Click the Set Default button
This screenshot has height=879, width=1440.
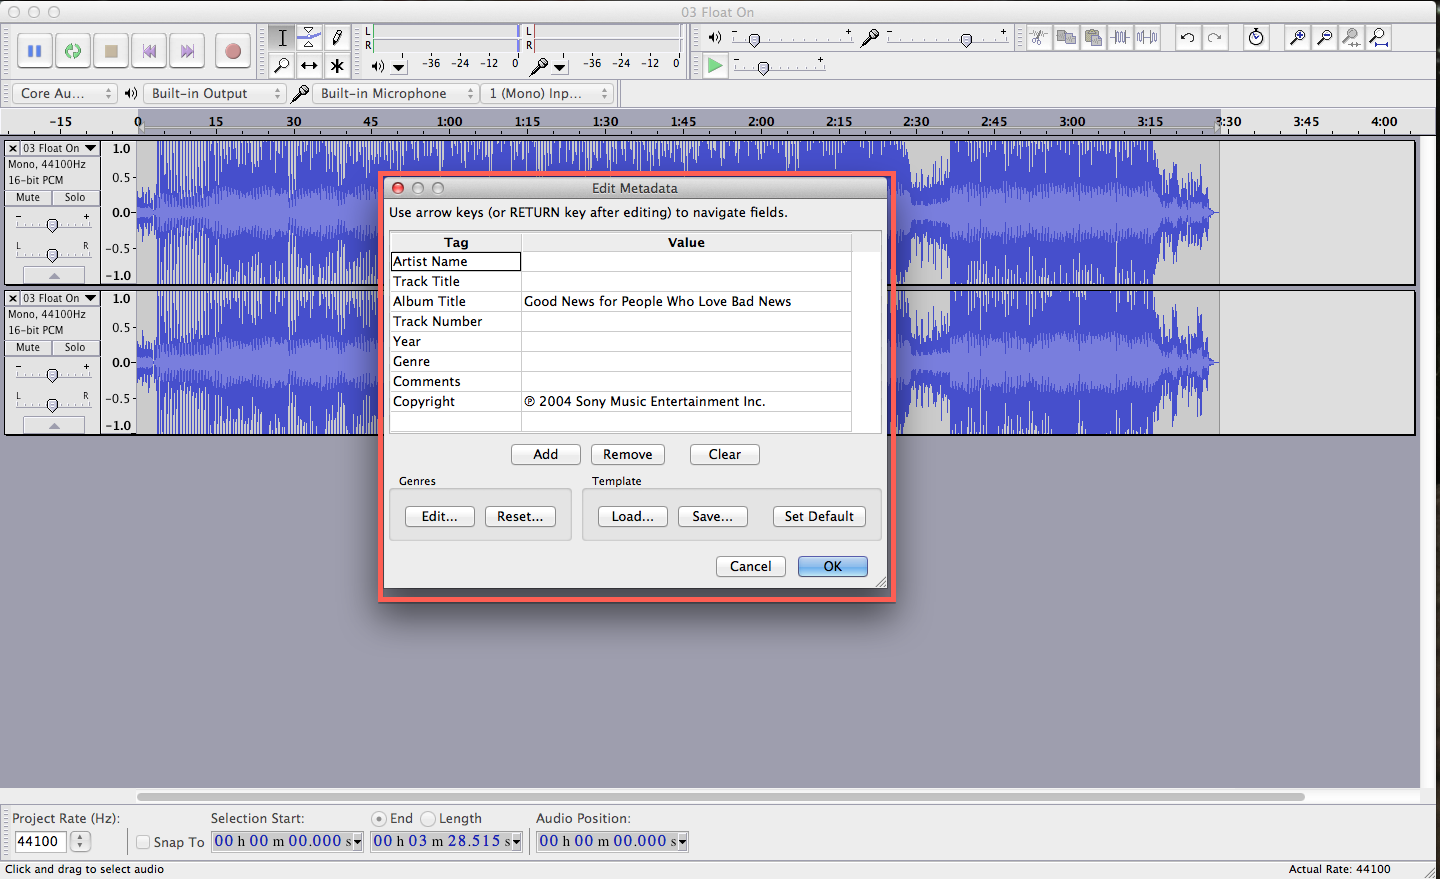[819, 516]
